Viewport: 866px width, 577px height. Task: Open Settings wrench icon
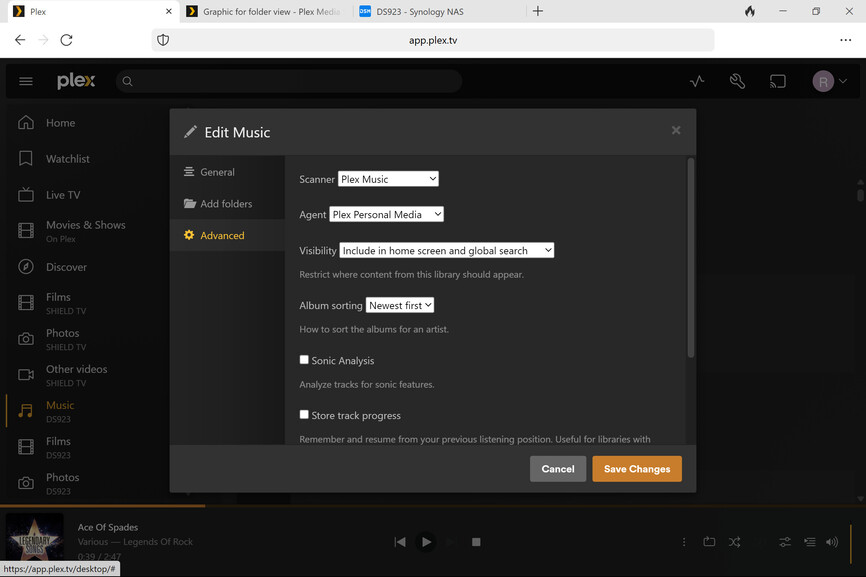click(x=737, y=82)
